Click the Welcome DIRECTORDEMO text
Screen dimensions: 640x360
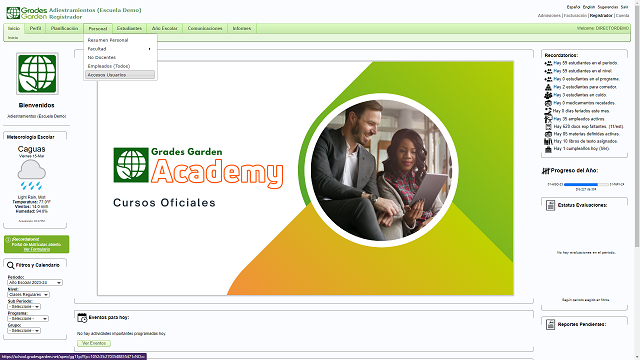[x=602, y=28]
